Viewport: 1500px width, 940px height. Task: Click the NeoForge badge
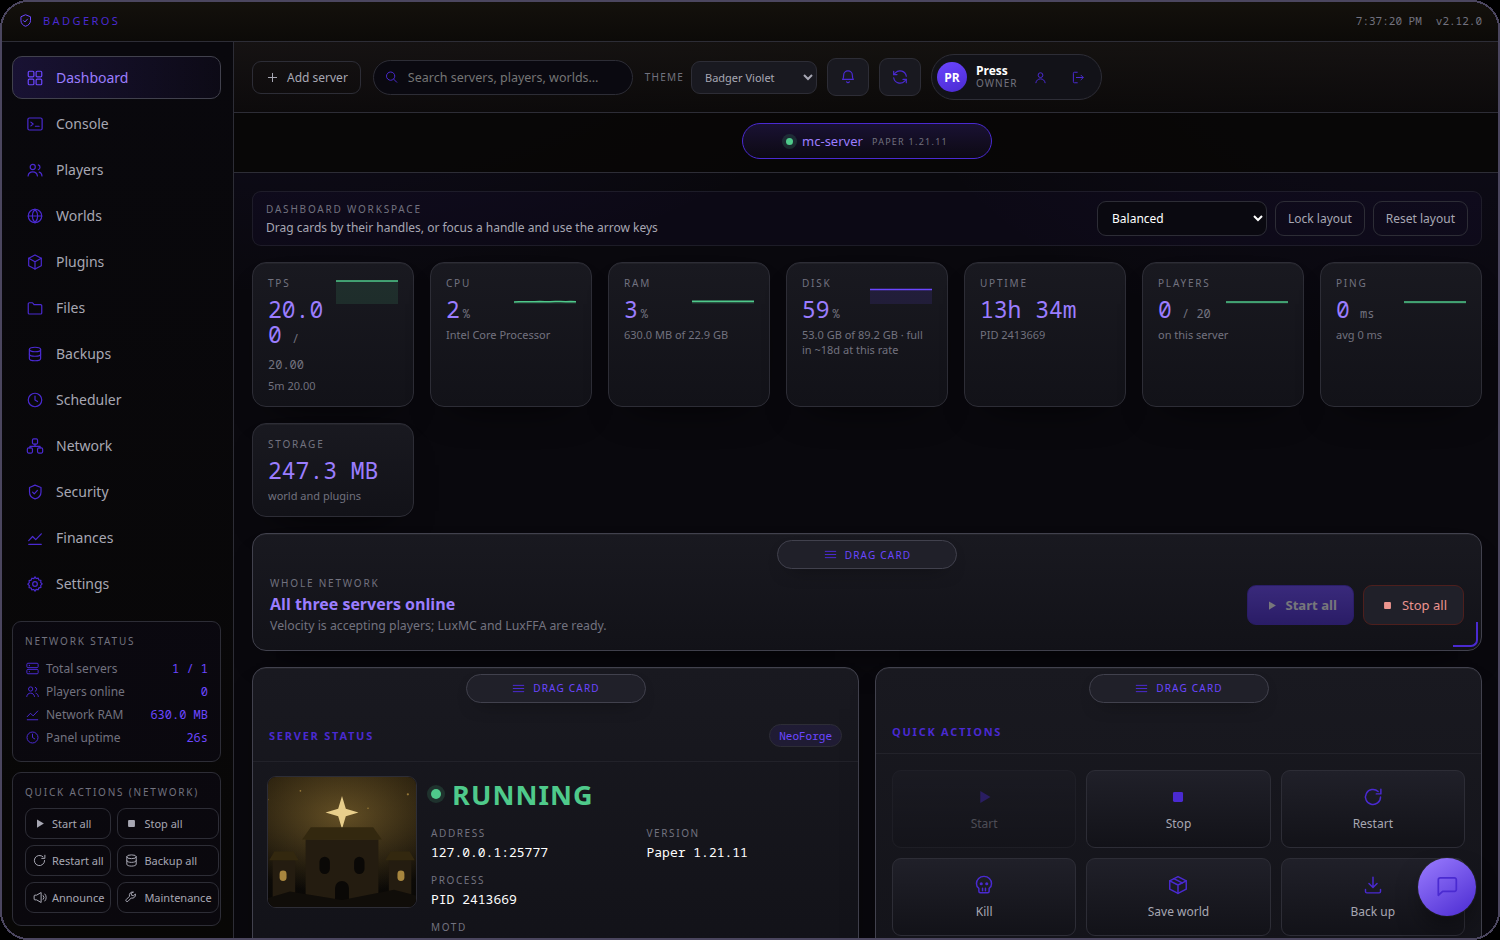point(805,736)
